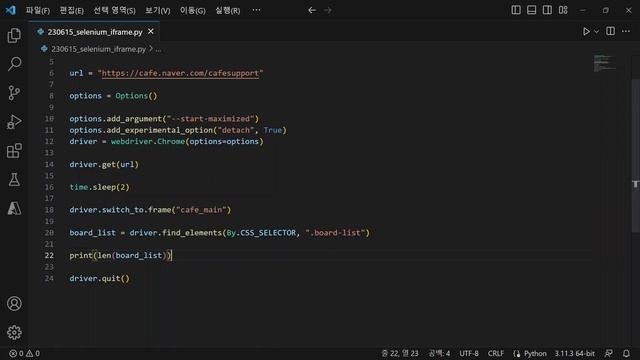Open notifications bell in status bar
This screenshot has width=640, height=360.
tap(626, 353)
